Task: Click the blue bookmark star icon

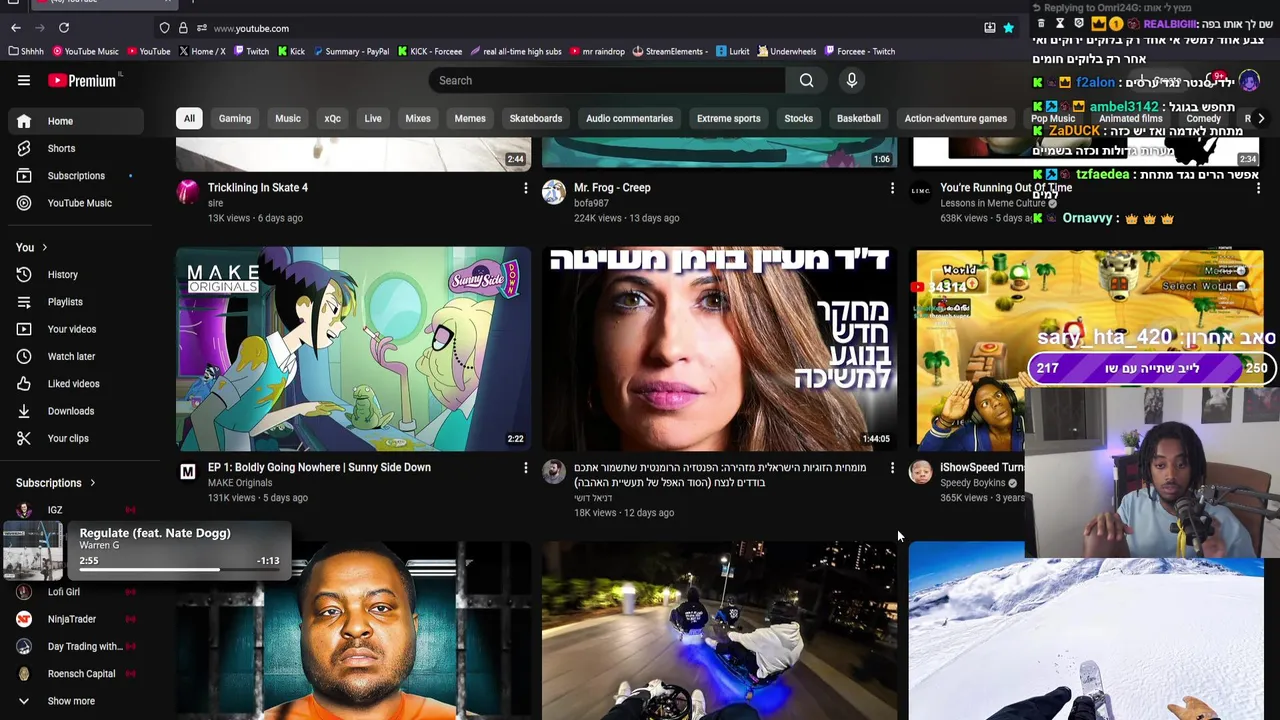Action: click(x=1009, y=28)
